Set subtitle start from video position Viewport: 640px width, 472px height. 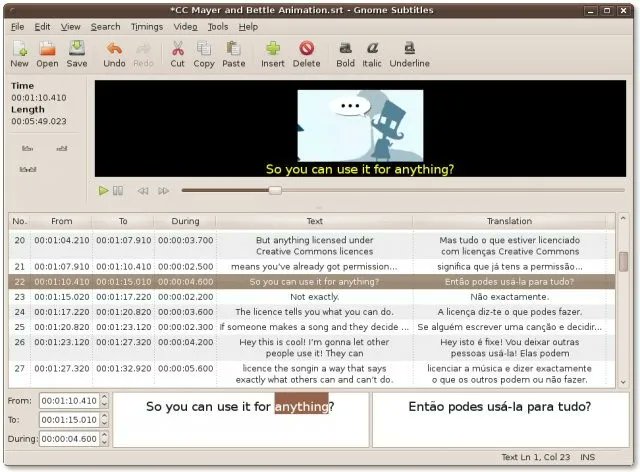point(27,148)
